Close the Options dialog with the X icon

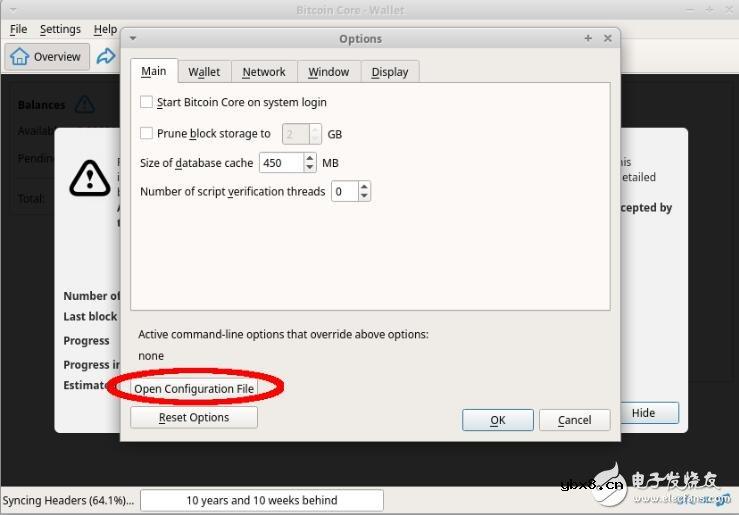[607, 38]
